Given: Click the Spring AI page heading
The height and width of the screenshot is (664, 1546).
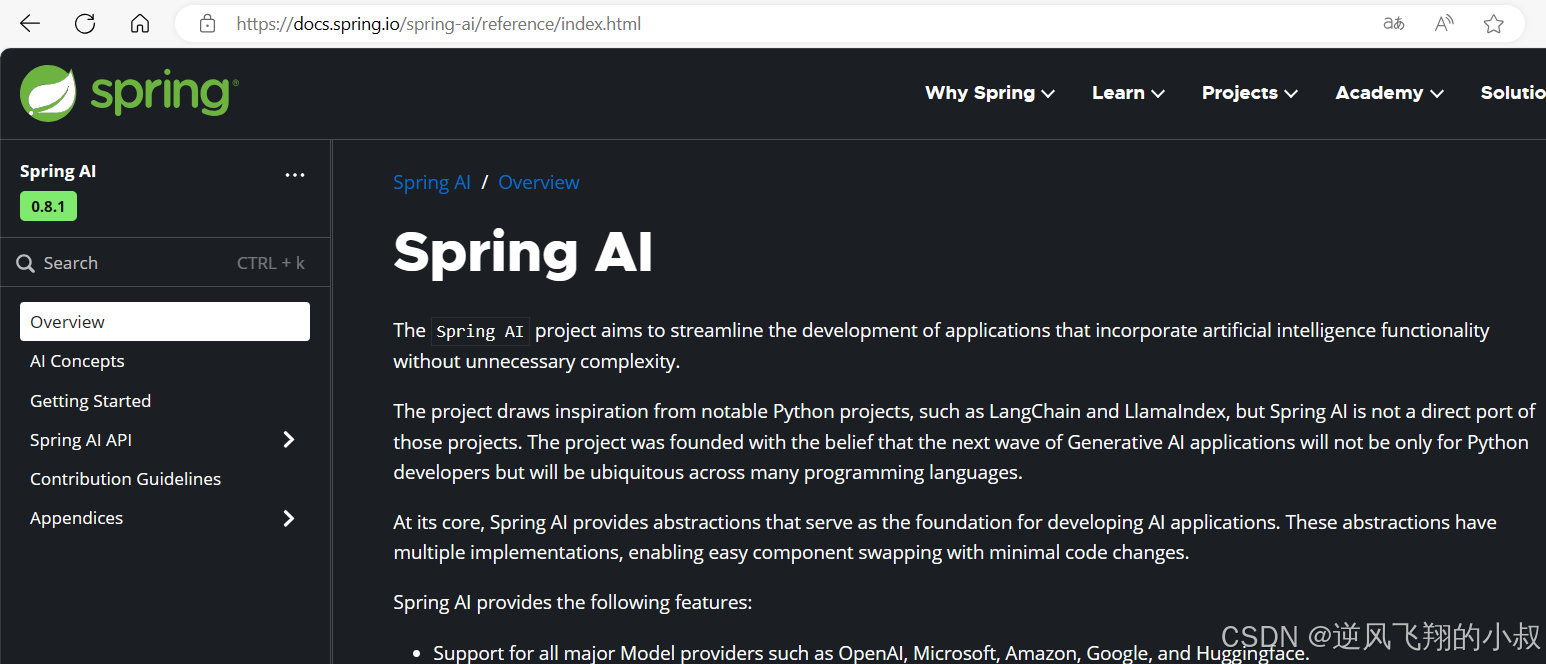Looking at the screenshot, I should (523, 252).
